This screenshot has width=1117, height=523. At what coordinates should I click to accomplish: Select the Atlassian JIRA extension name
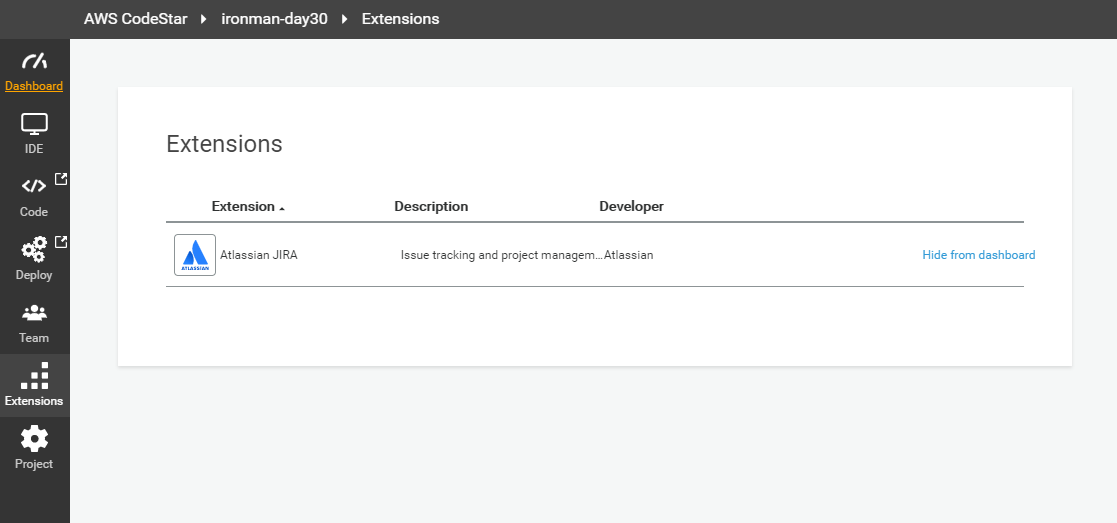(x=258, y=255)
